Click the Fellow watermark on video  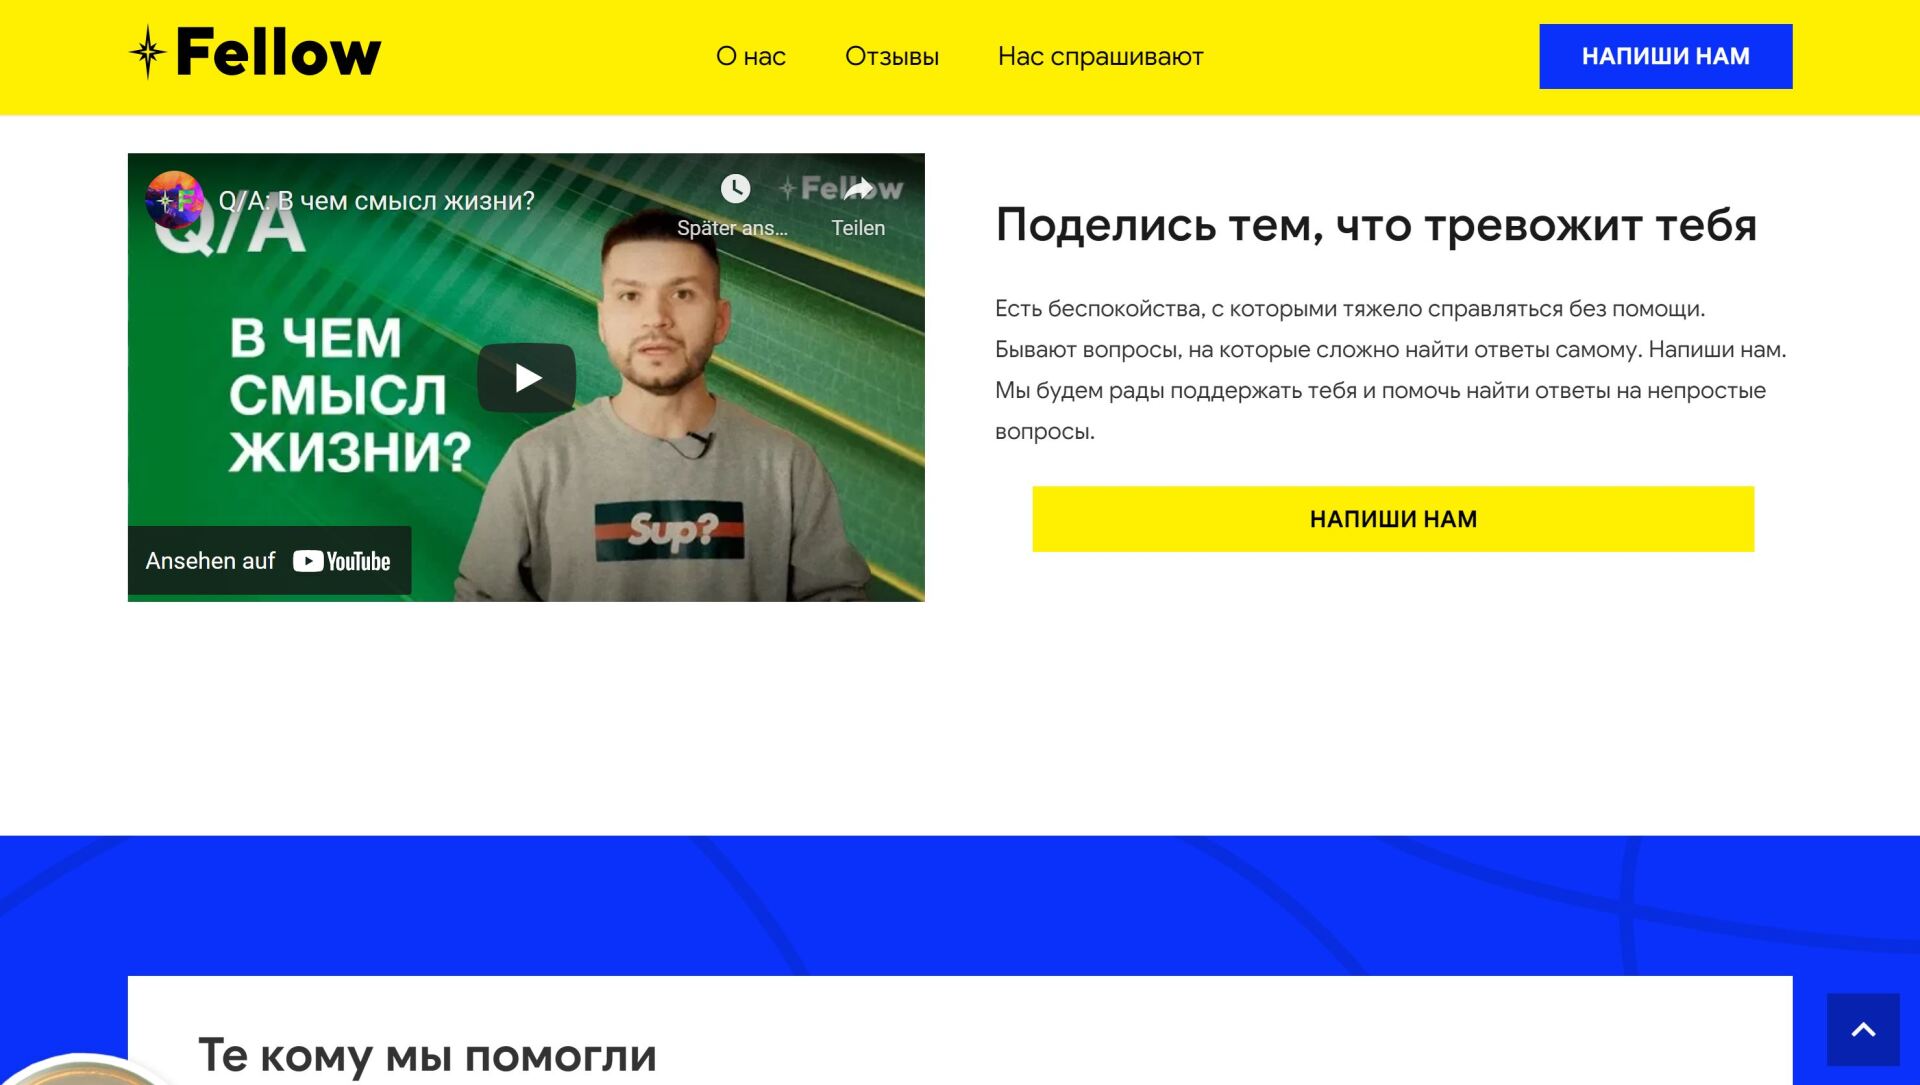point(841,188)
